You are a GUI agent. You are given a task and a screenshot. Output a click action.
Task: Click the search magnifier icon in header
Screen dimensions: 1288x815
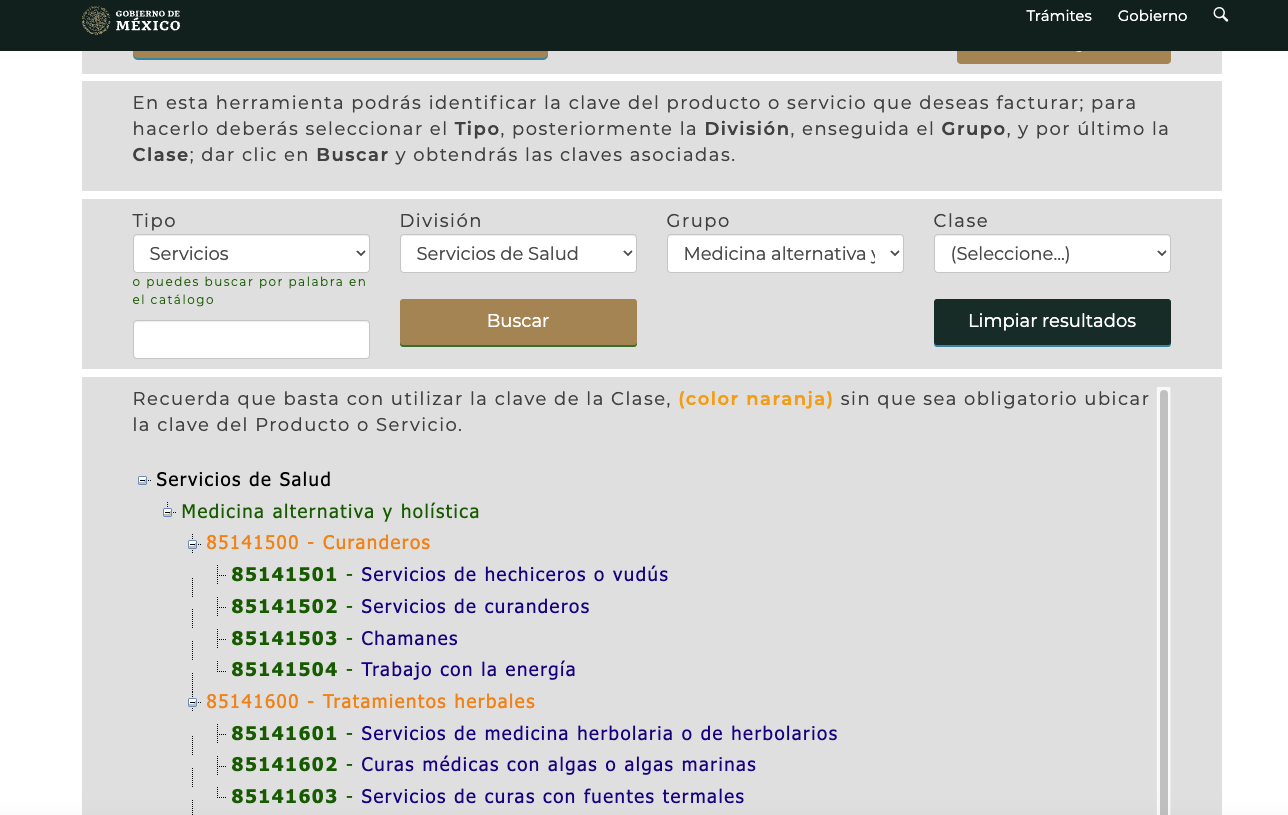(x=1220, y=15)
